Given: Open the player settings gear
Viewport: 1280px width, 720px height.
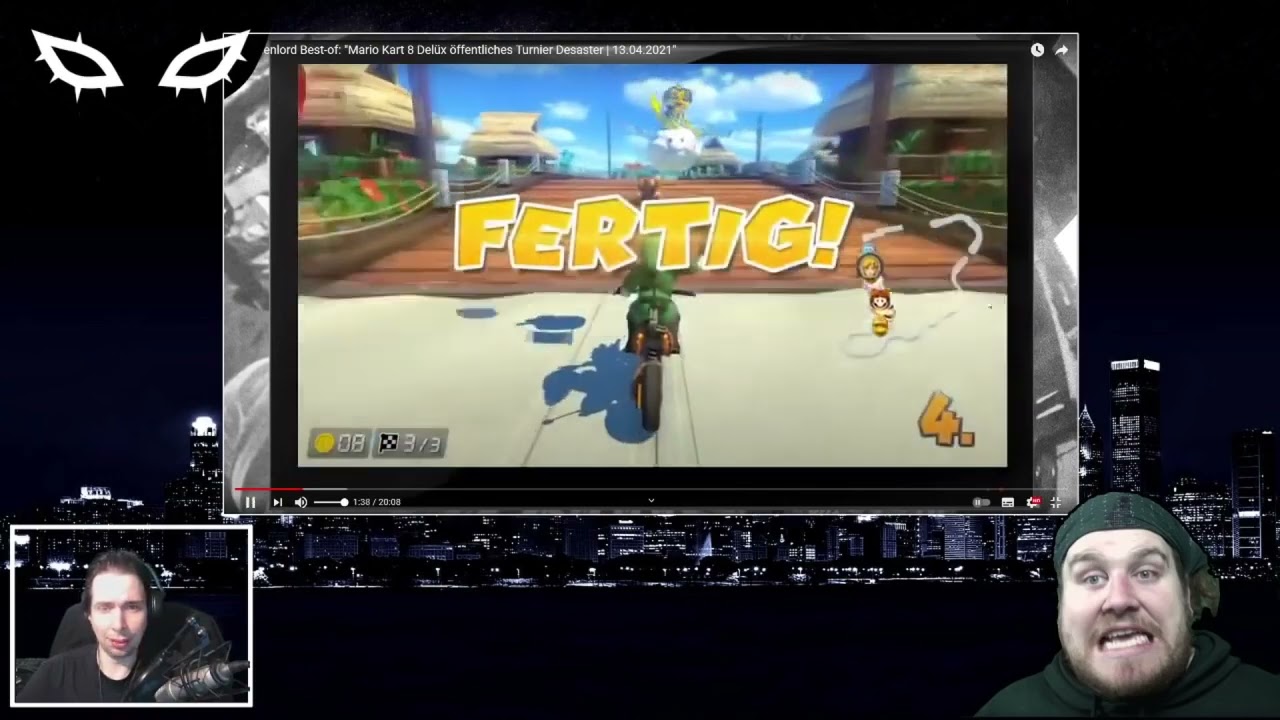Looking at the screenshot, I should coord(1033,502).
